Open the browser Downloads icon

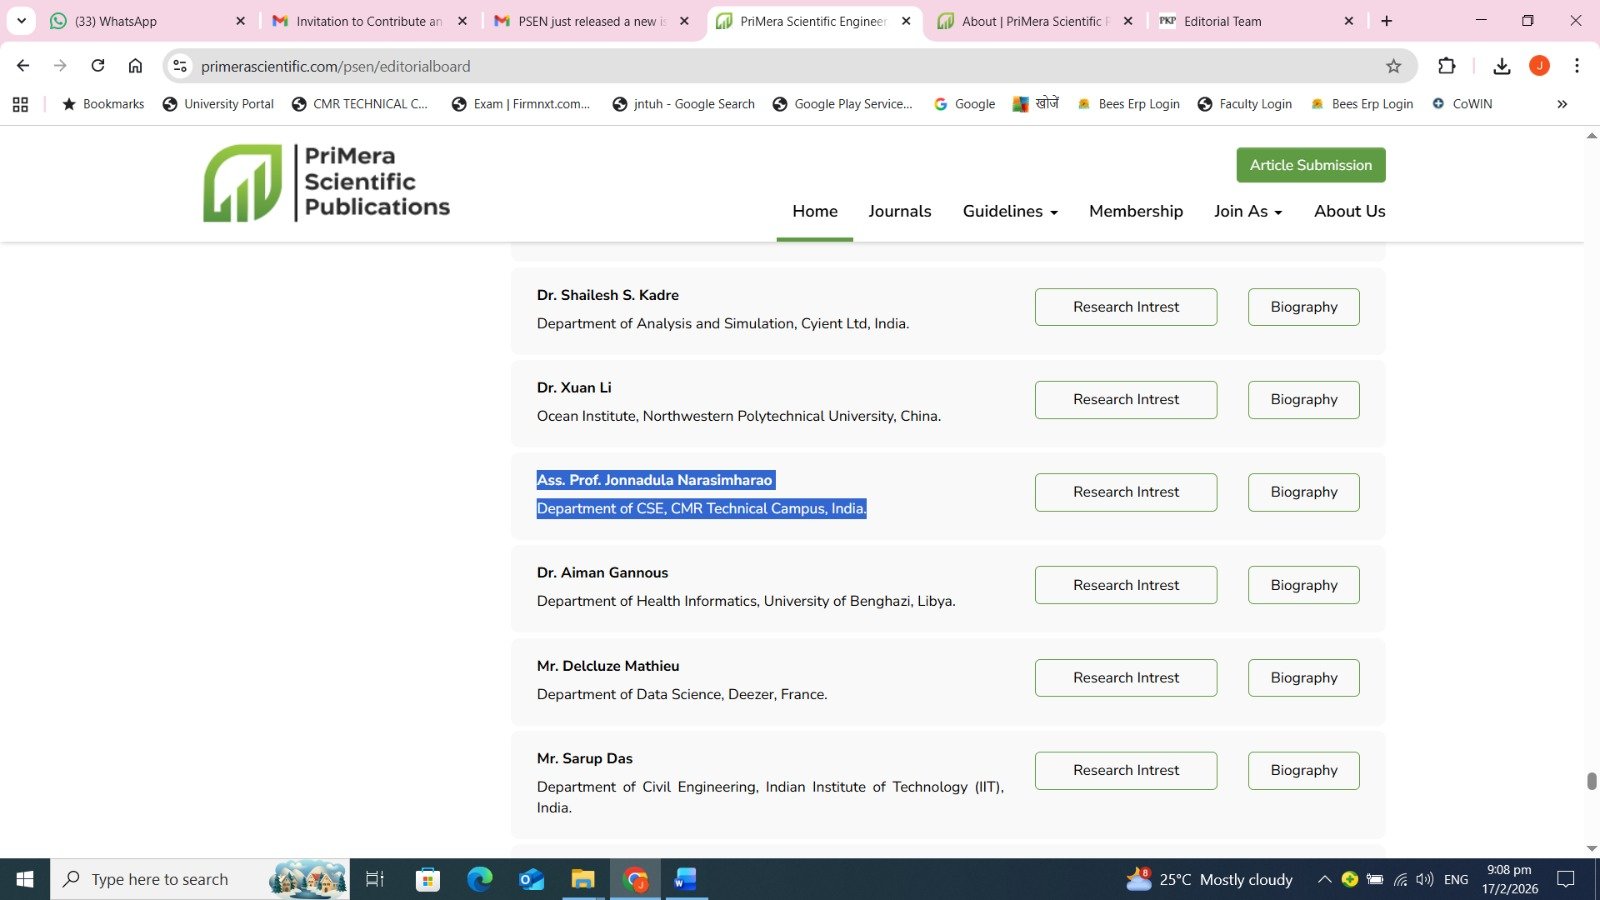click(x=1501, y=66)
